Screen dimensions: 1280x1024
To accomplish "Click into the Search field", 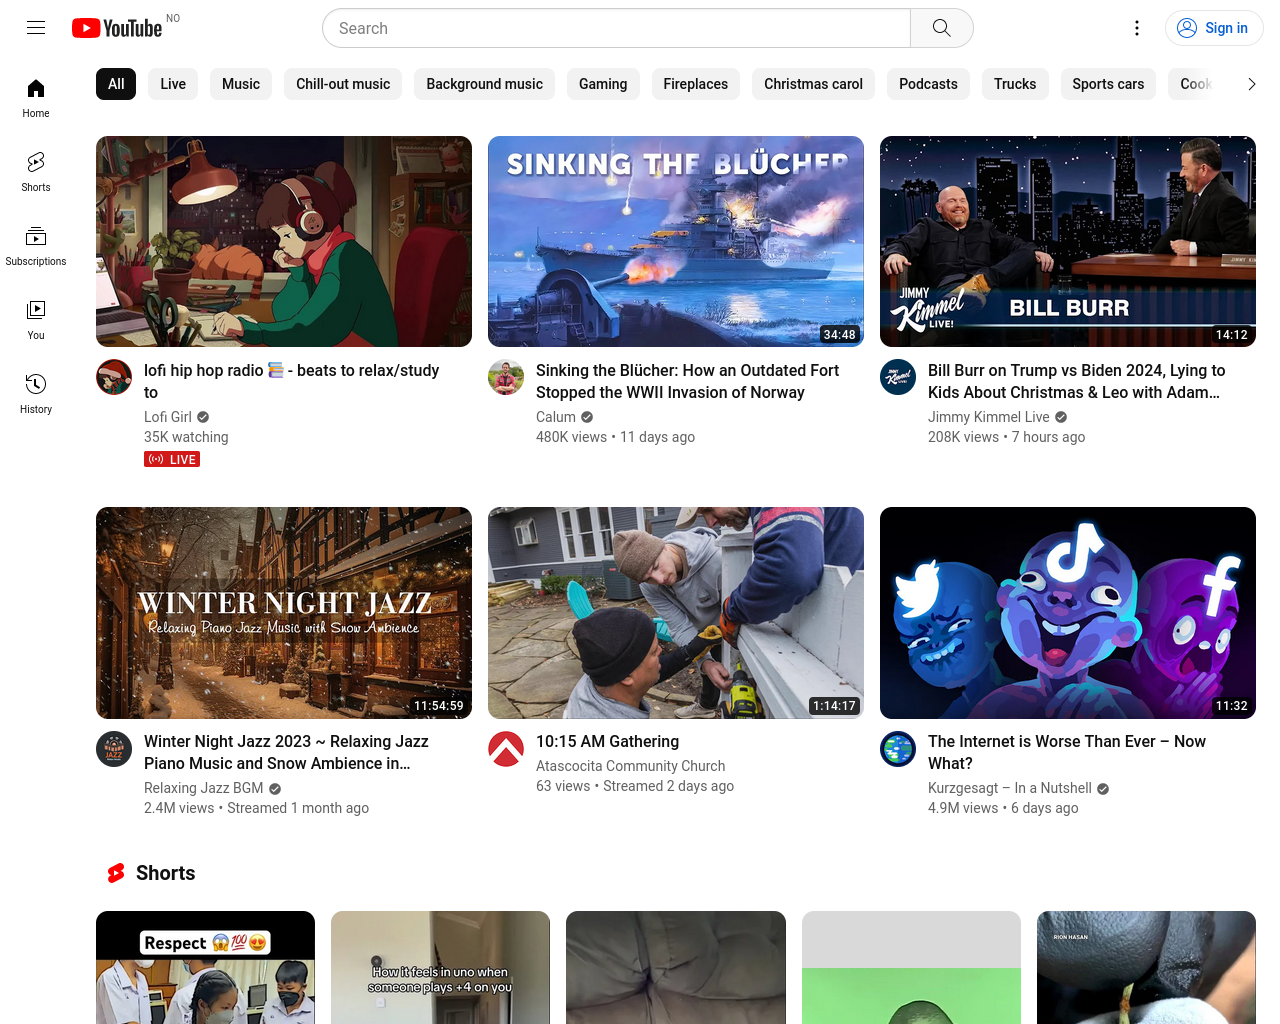I will [x=616, y=28].
